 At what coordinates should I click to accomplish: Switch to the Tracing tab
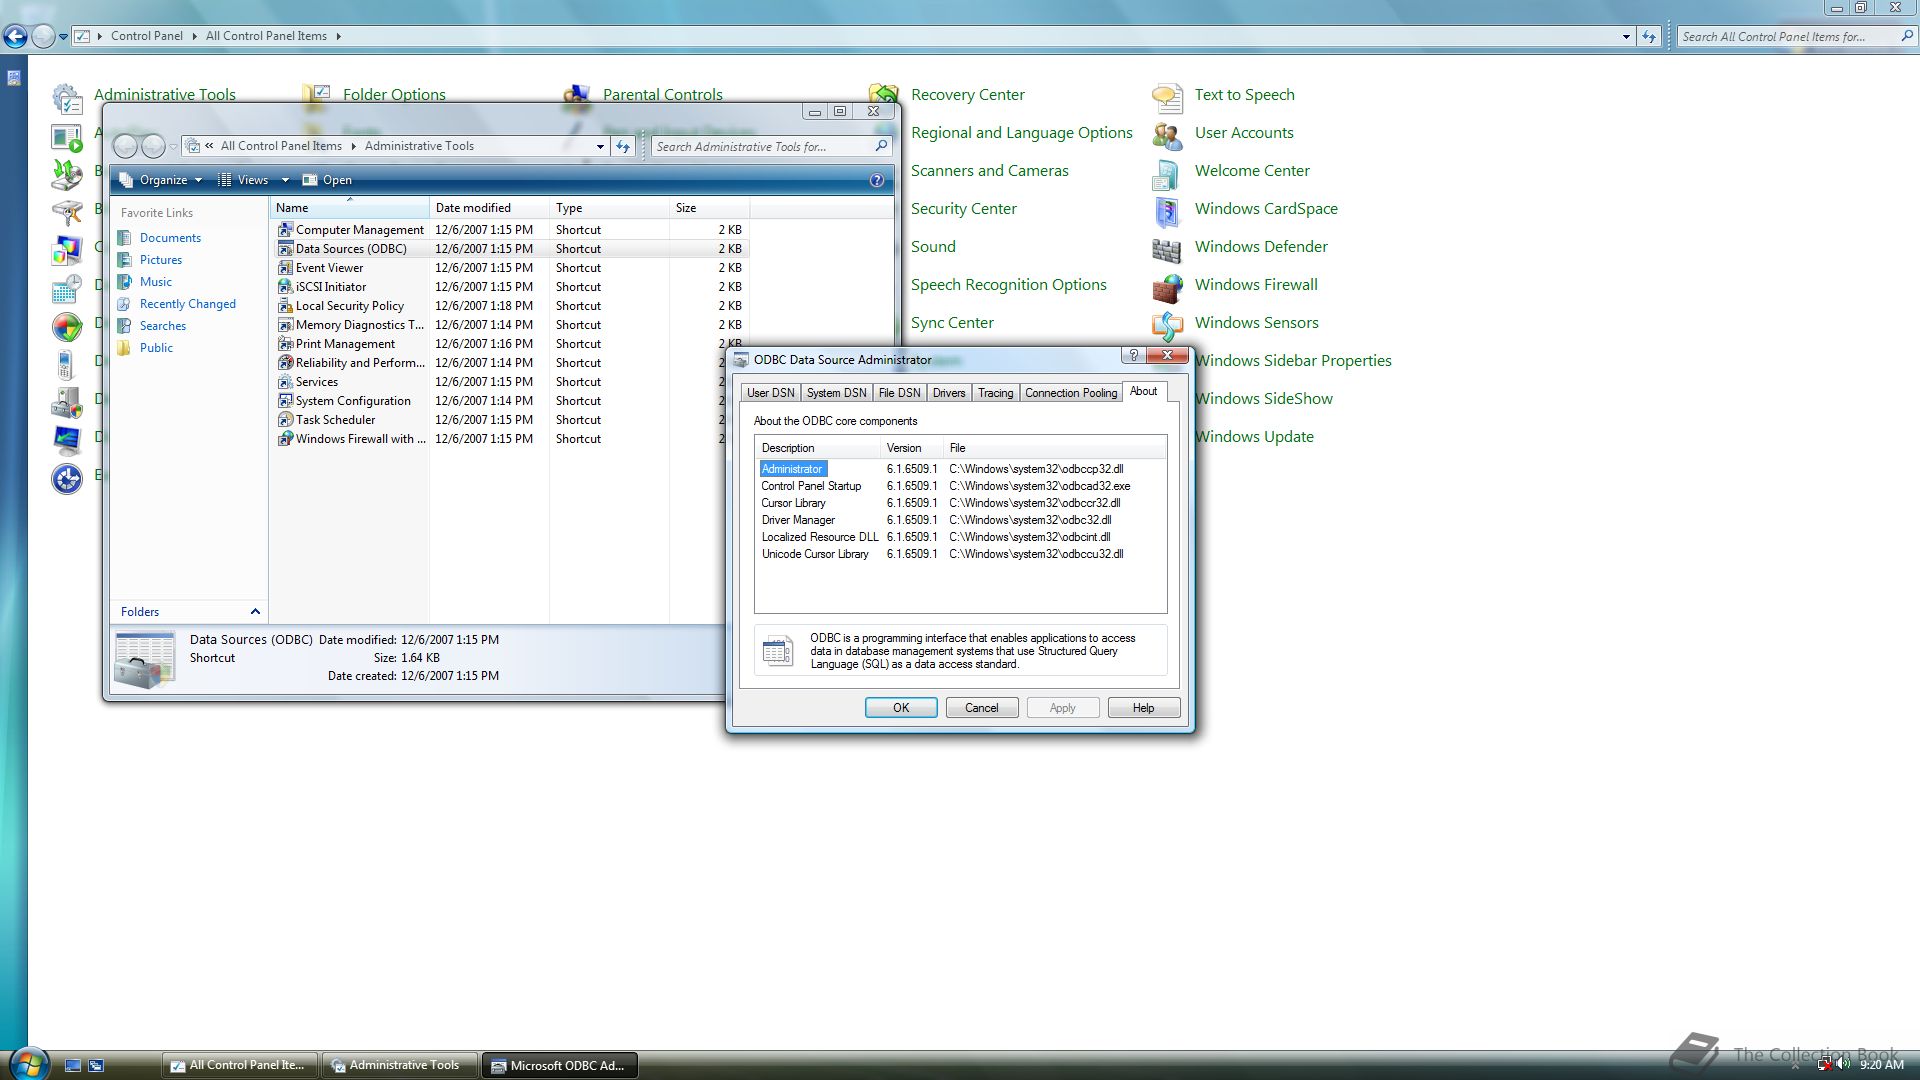995,393
